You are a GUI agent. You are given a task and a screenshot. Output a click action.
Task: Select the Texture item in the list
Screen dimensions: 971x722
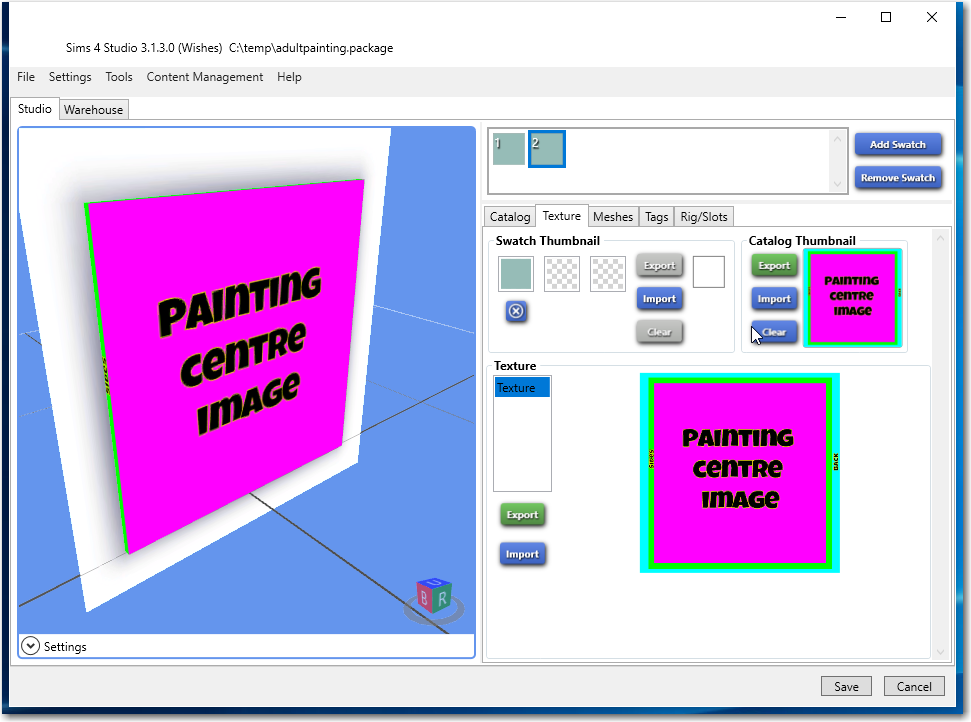point(521,388)
